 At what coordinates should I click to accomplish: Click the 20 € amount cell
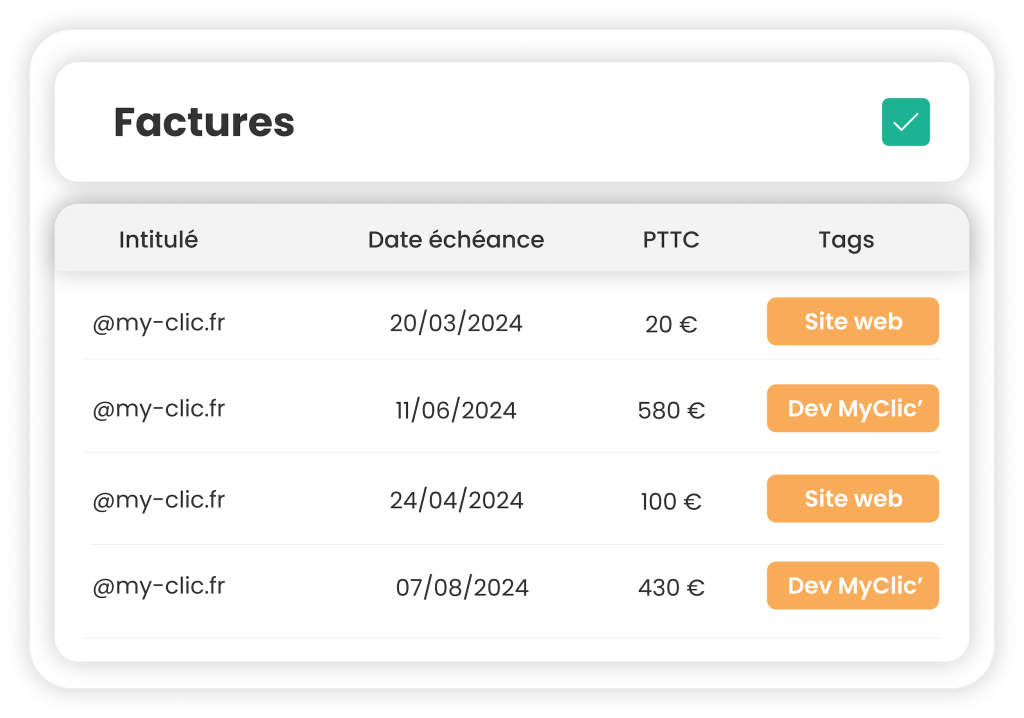click(671, 322)
